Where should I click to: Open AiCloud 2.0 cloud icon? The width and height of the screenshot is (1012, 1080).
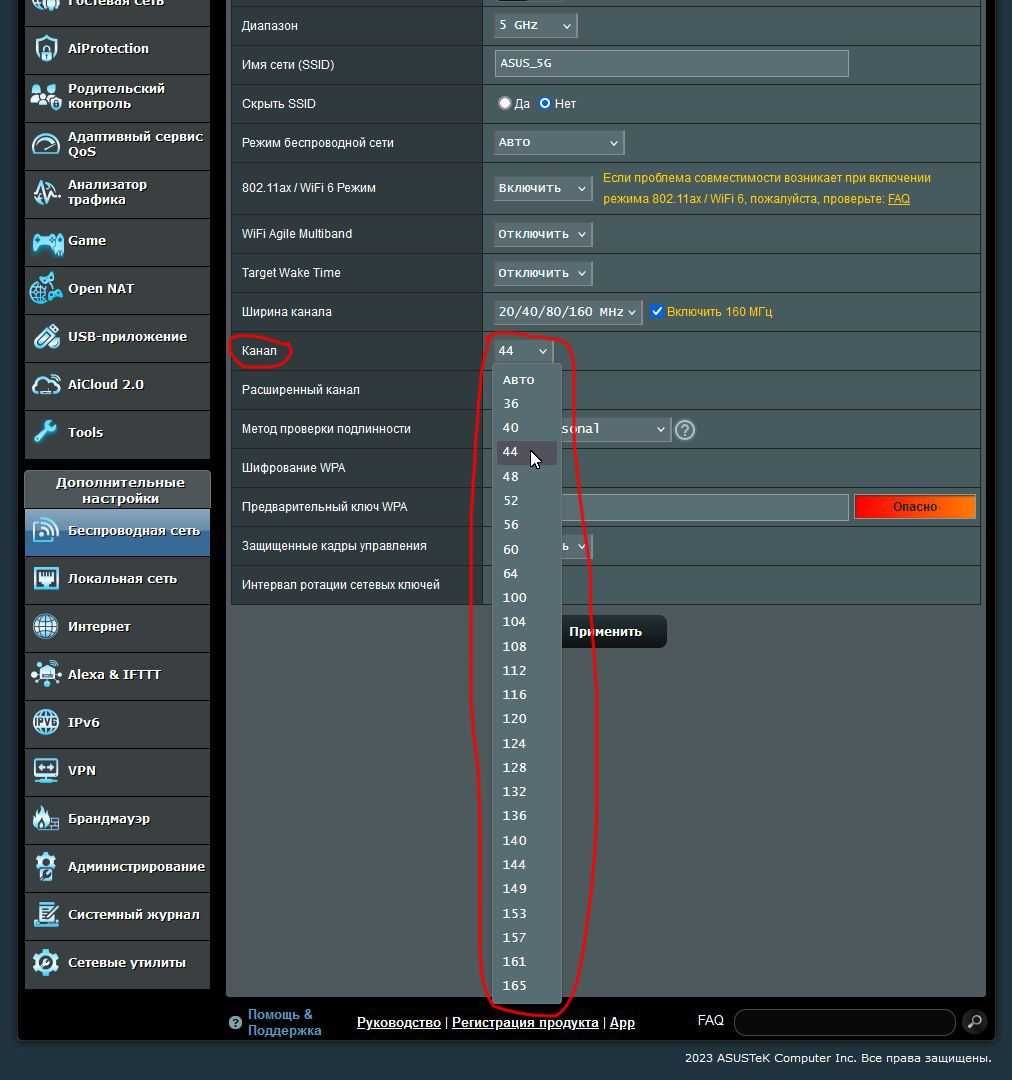pos(46,385)
